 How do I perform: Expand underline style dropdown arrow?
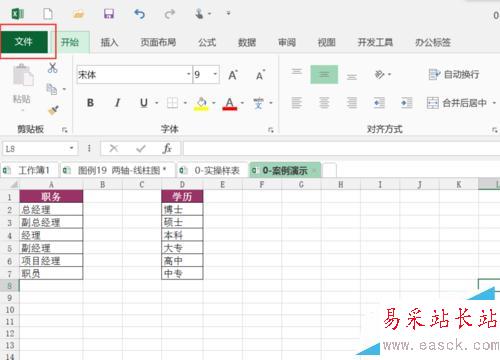157,103
